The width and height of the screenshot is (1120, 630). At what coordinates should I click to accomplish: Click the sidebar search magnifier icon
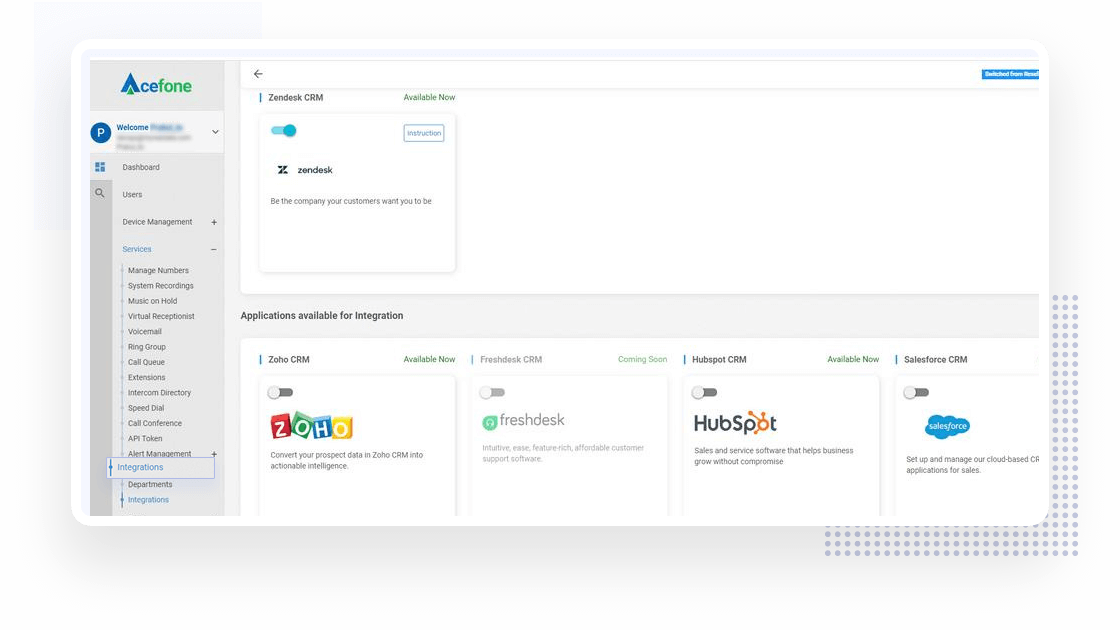[100, 193]
